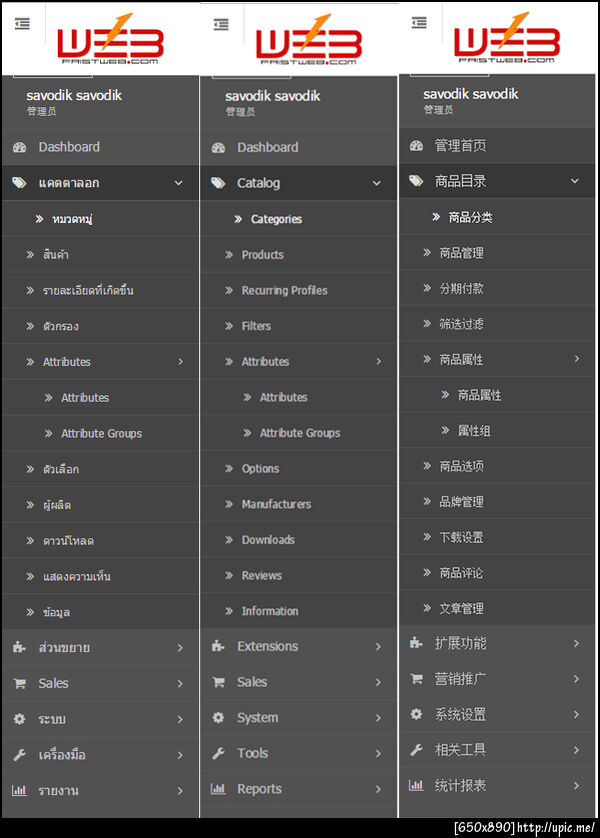This screenshot has height=838, width=600.
Task: Click the bar chart icon beside 统计报表
Action: [x=417, y=786]
